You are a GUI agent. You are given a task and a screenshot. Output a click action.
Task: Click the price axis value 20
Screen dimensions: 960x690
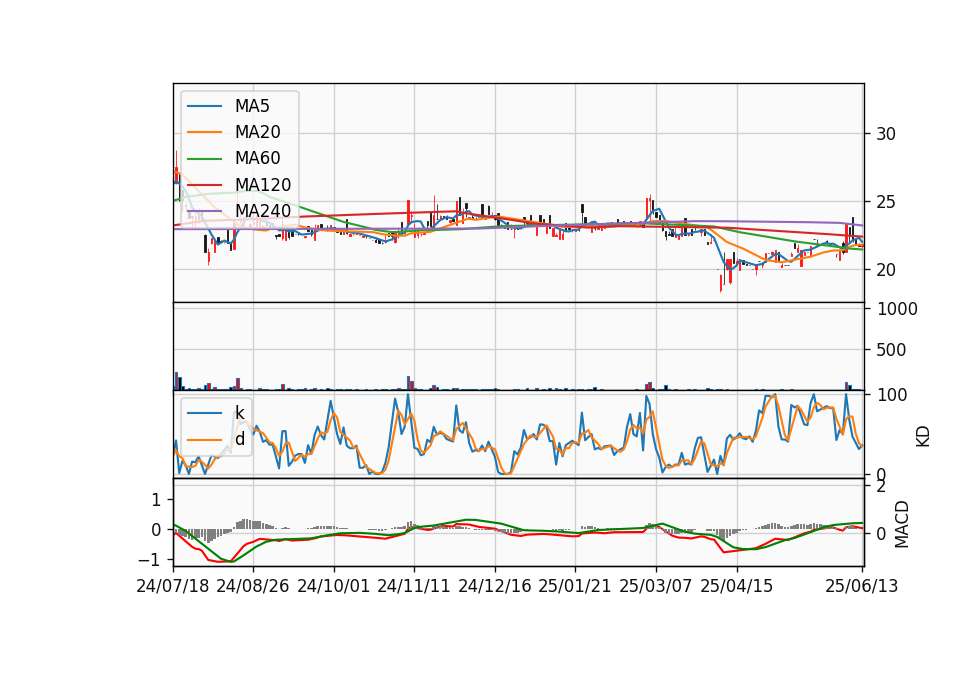(885, 270)
